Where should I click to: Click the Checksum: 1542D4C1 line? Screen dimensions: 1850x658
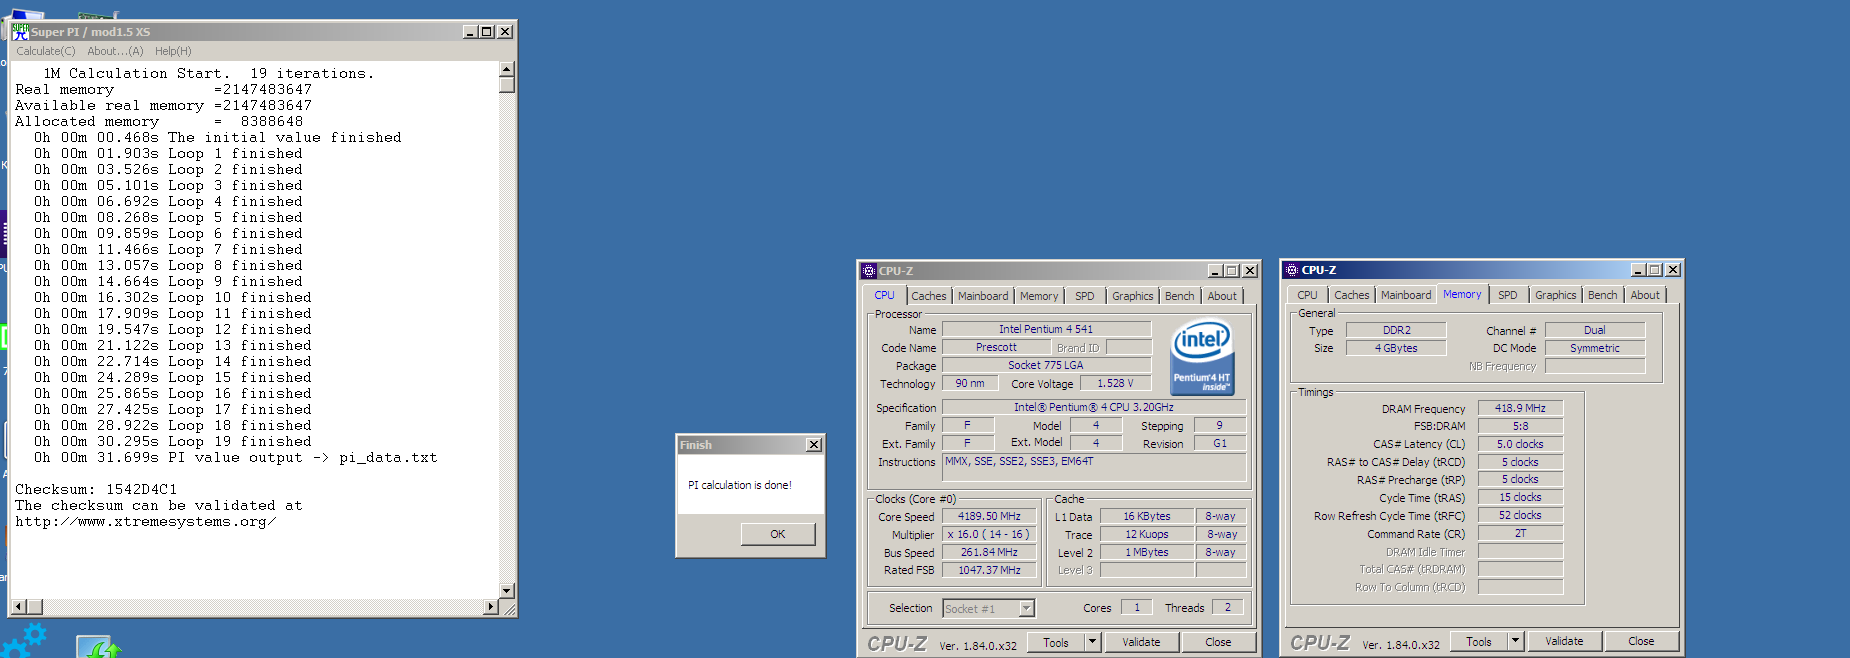(96, 490)
